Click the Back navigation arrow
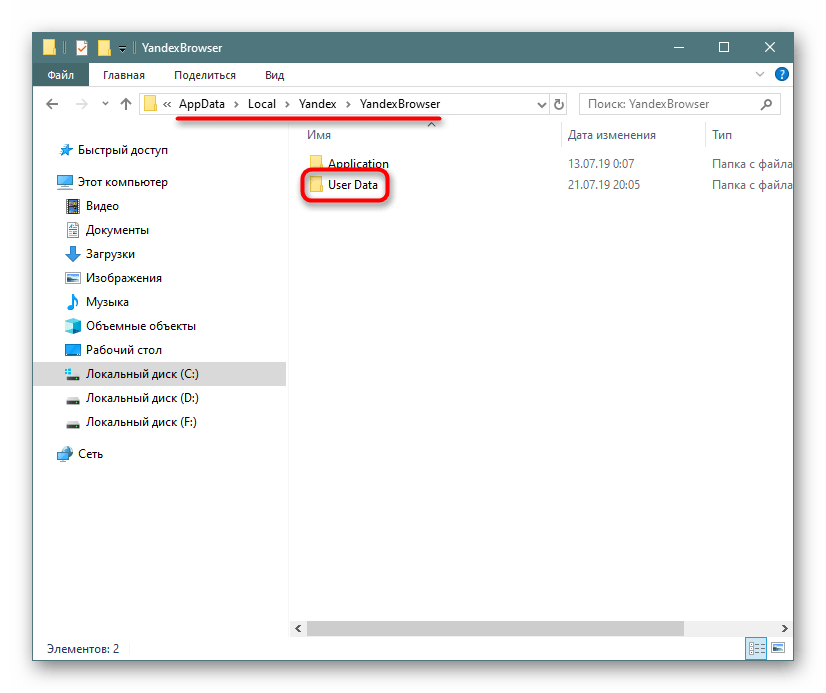The height and width of the screenshot is (693, 826). point(52,104)
